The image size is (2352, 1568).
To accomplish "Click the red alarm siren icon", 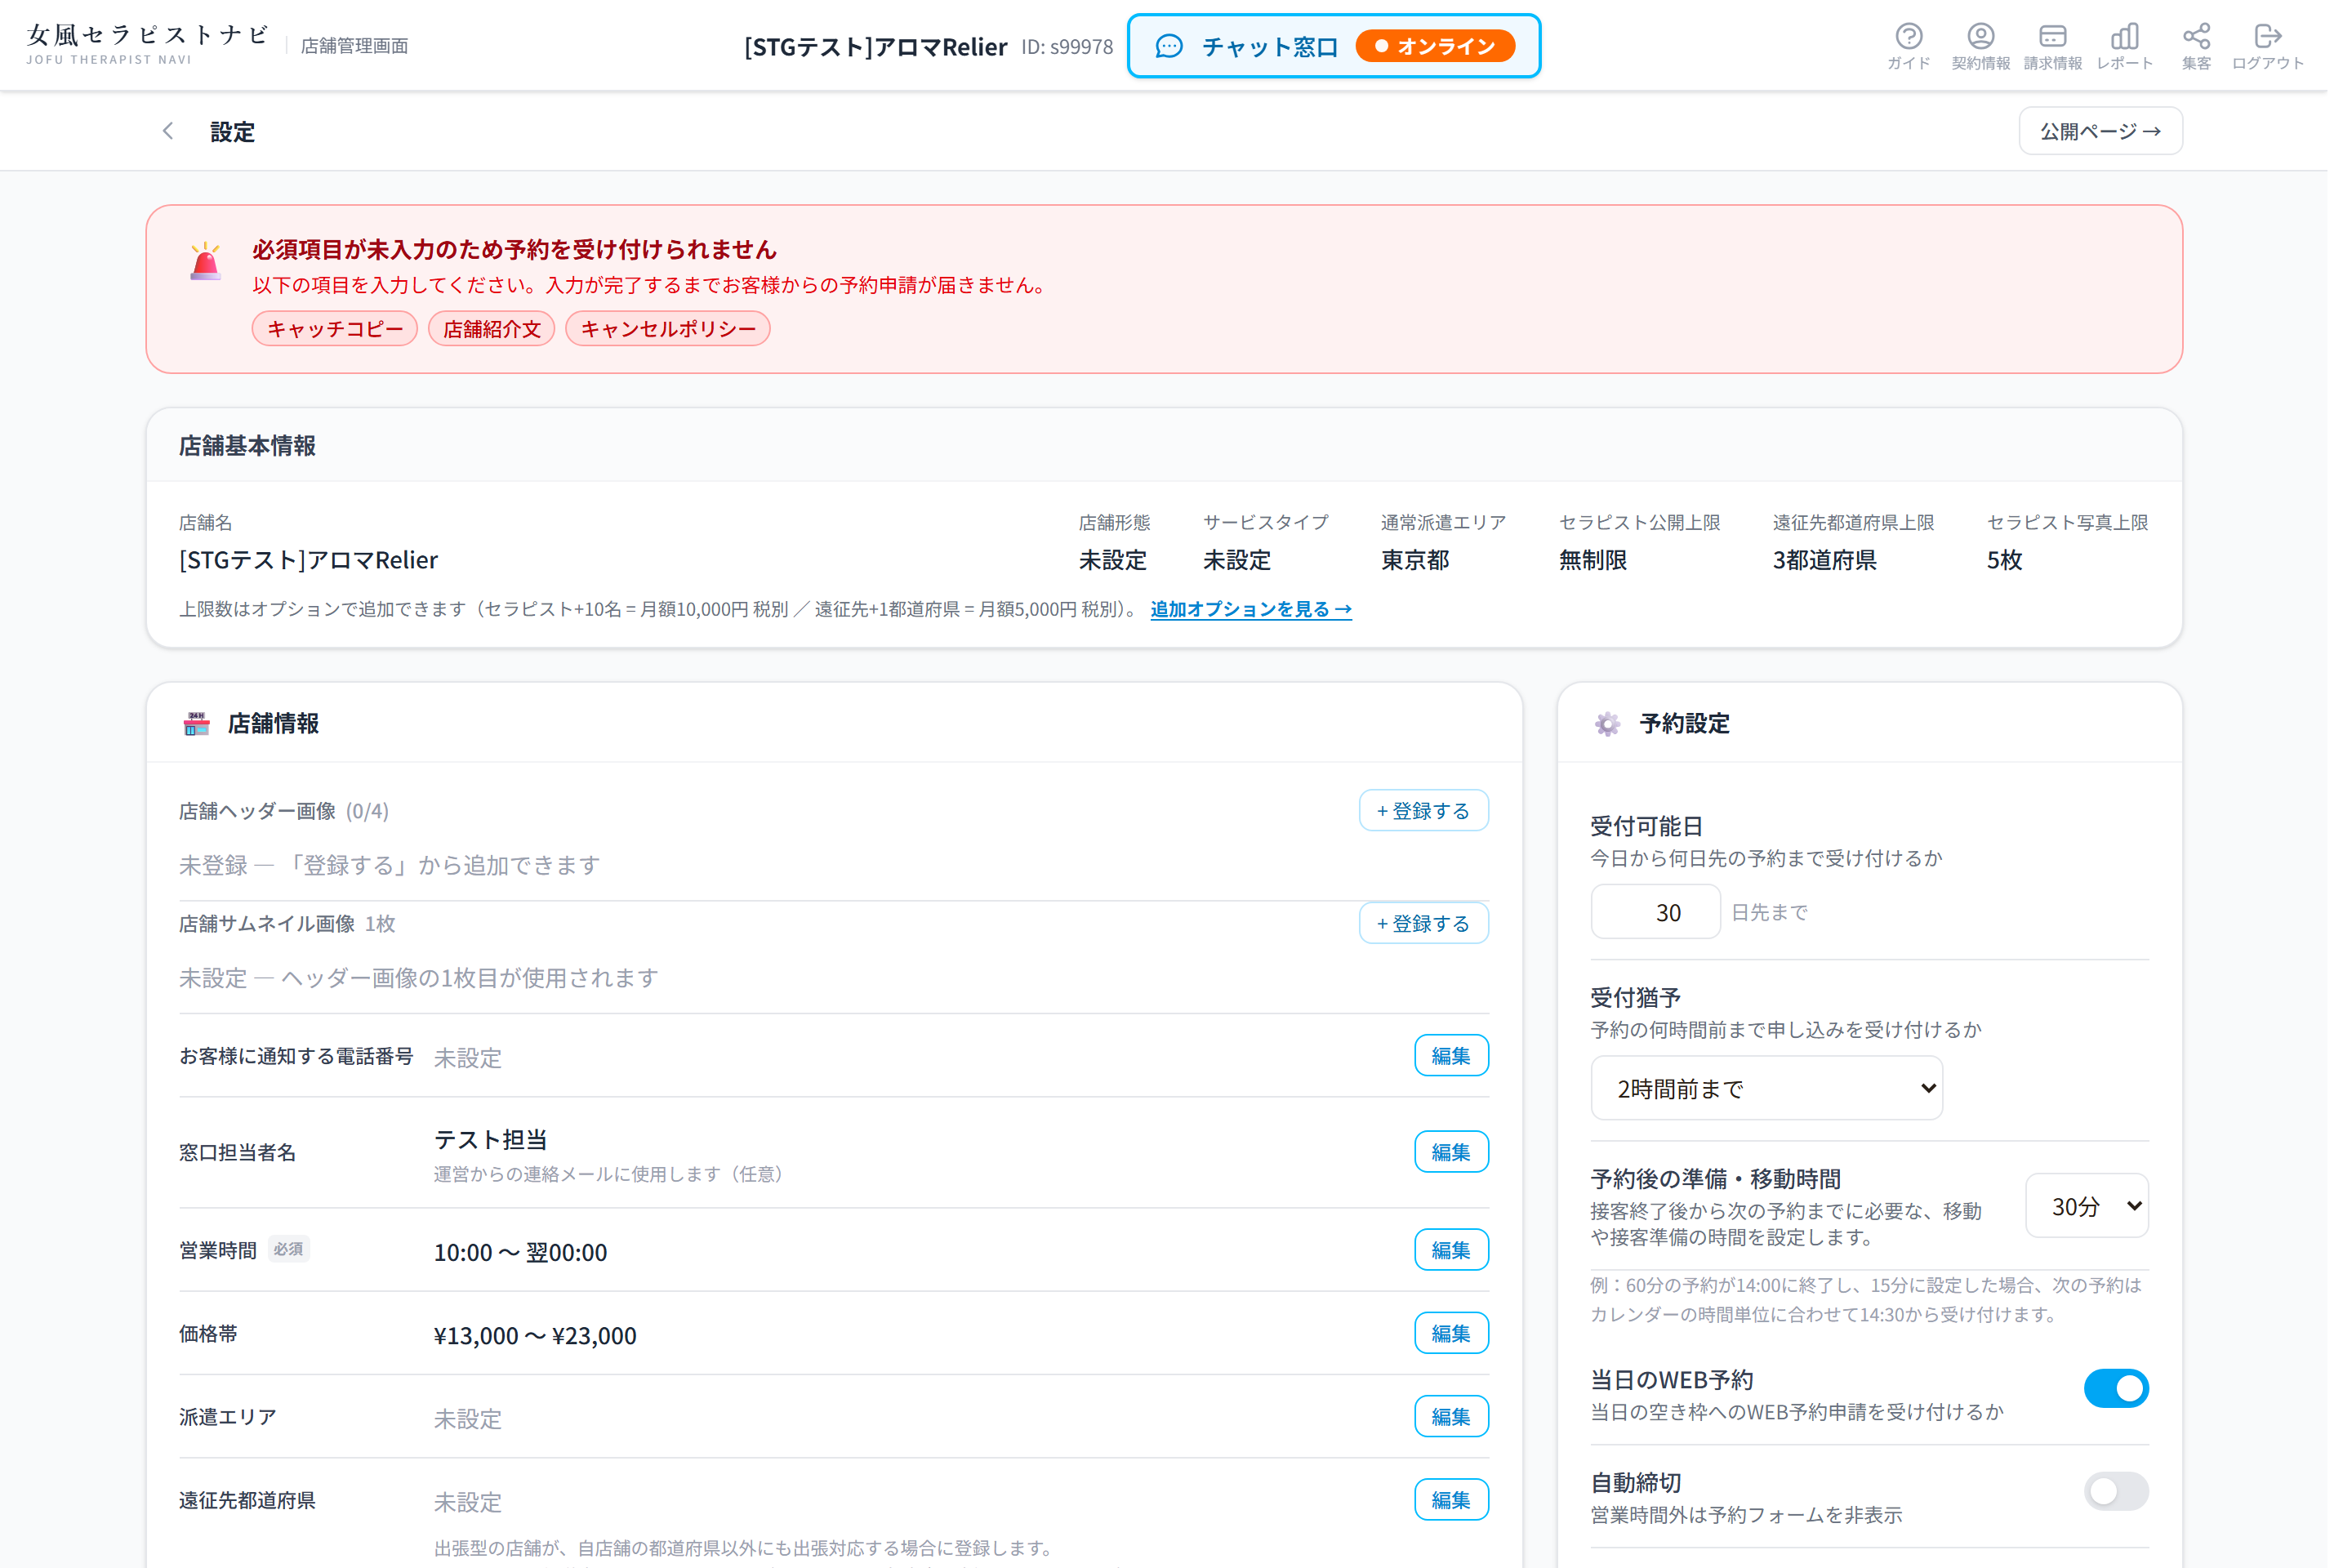I will click(208, 263).
